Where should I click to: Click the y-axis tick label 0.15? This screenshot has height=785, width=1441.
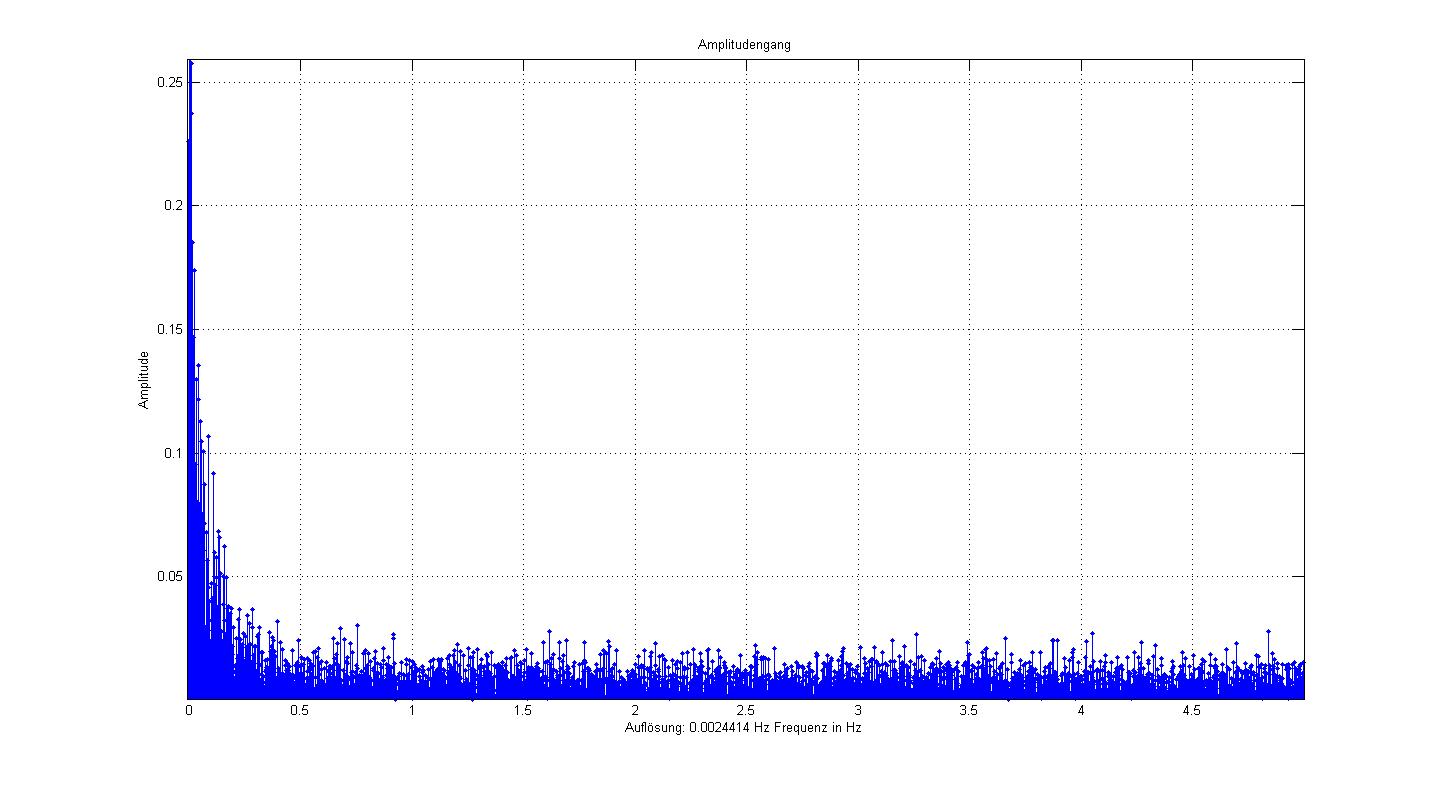pyautogui.click(x=169, y=330)
